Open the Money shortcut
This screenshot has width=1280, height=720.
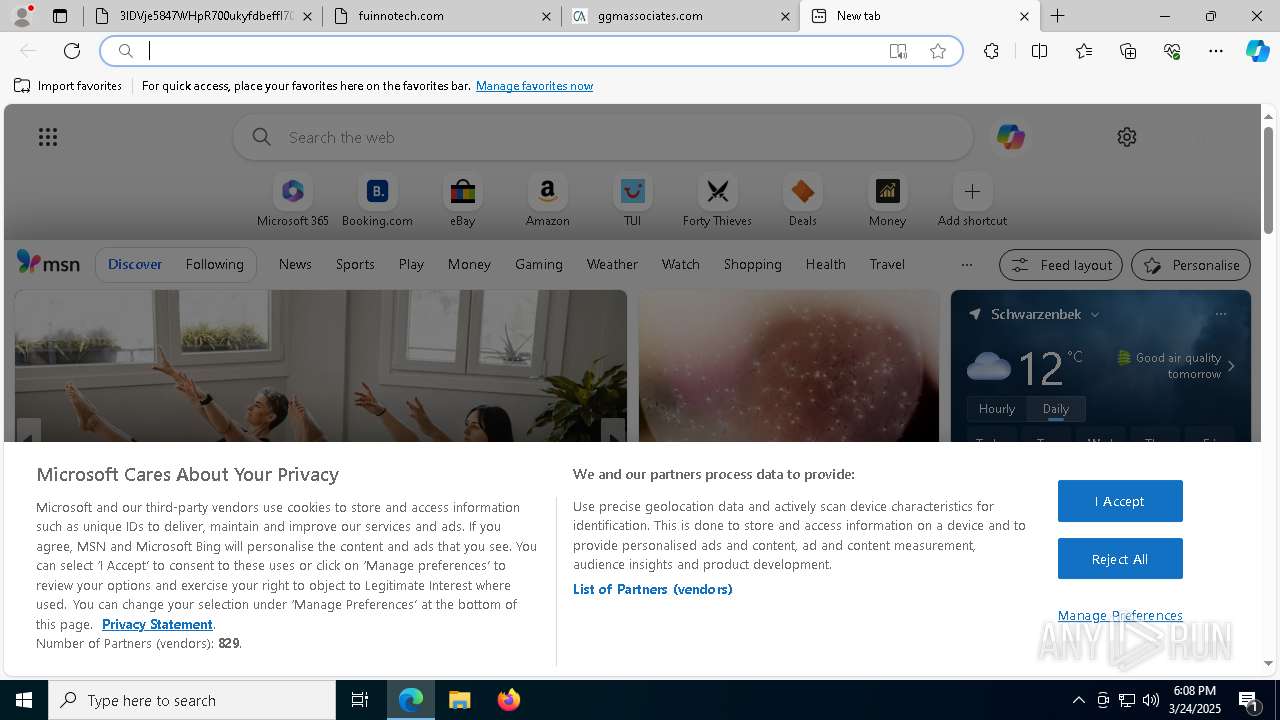(x=887, y=201)
